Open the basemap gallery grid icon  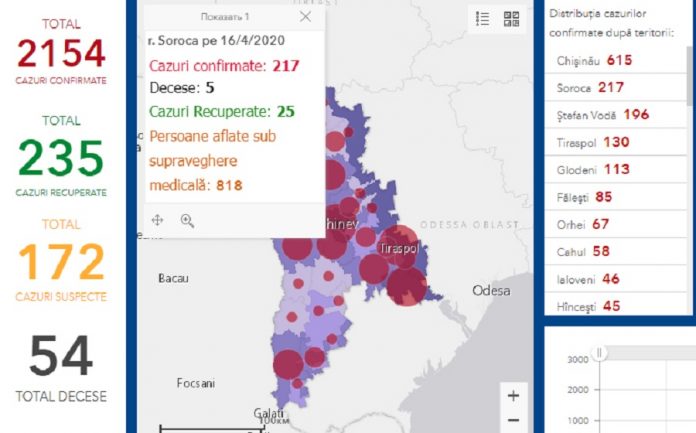click(511, 19)
